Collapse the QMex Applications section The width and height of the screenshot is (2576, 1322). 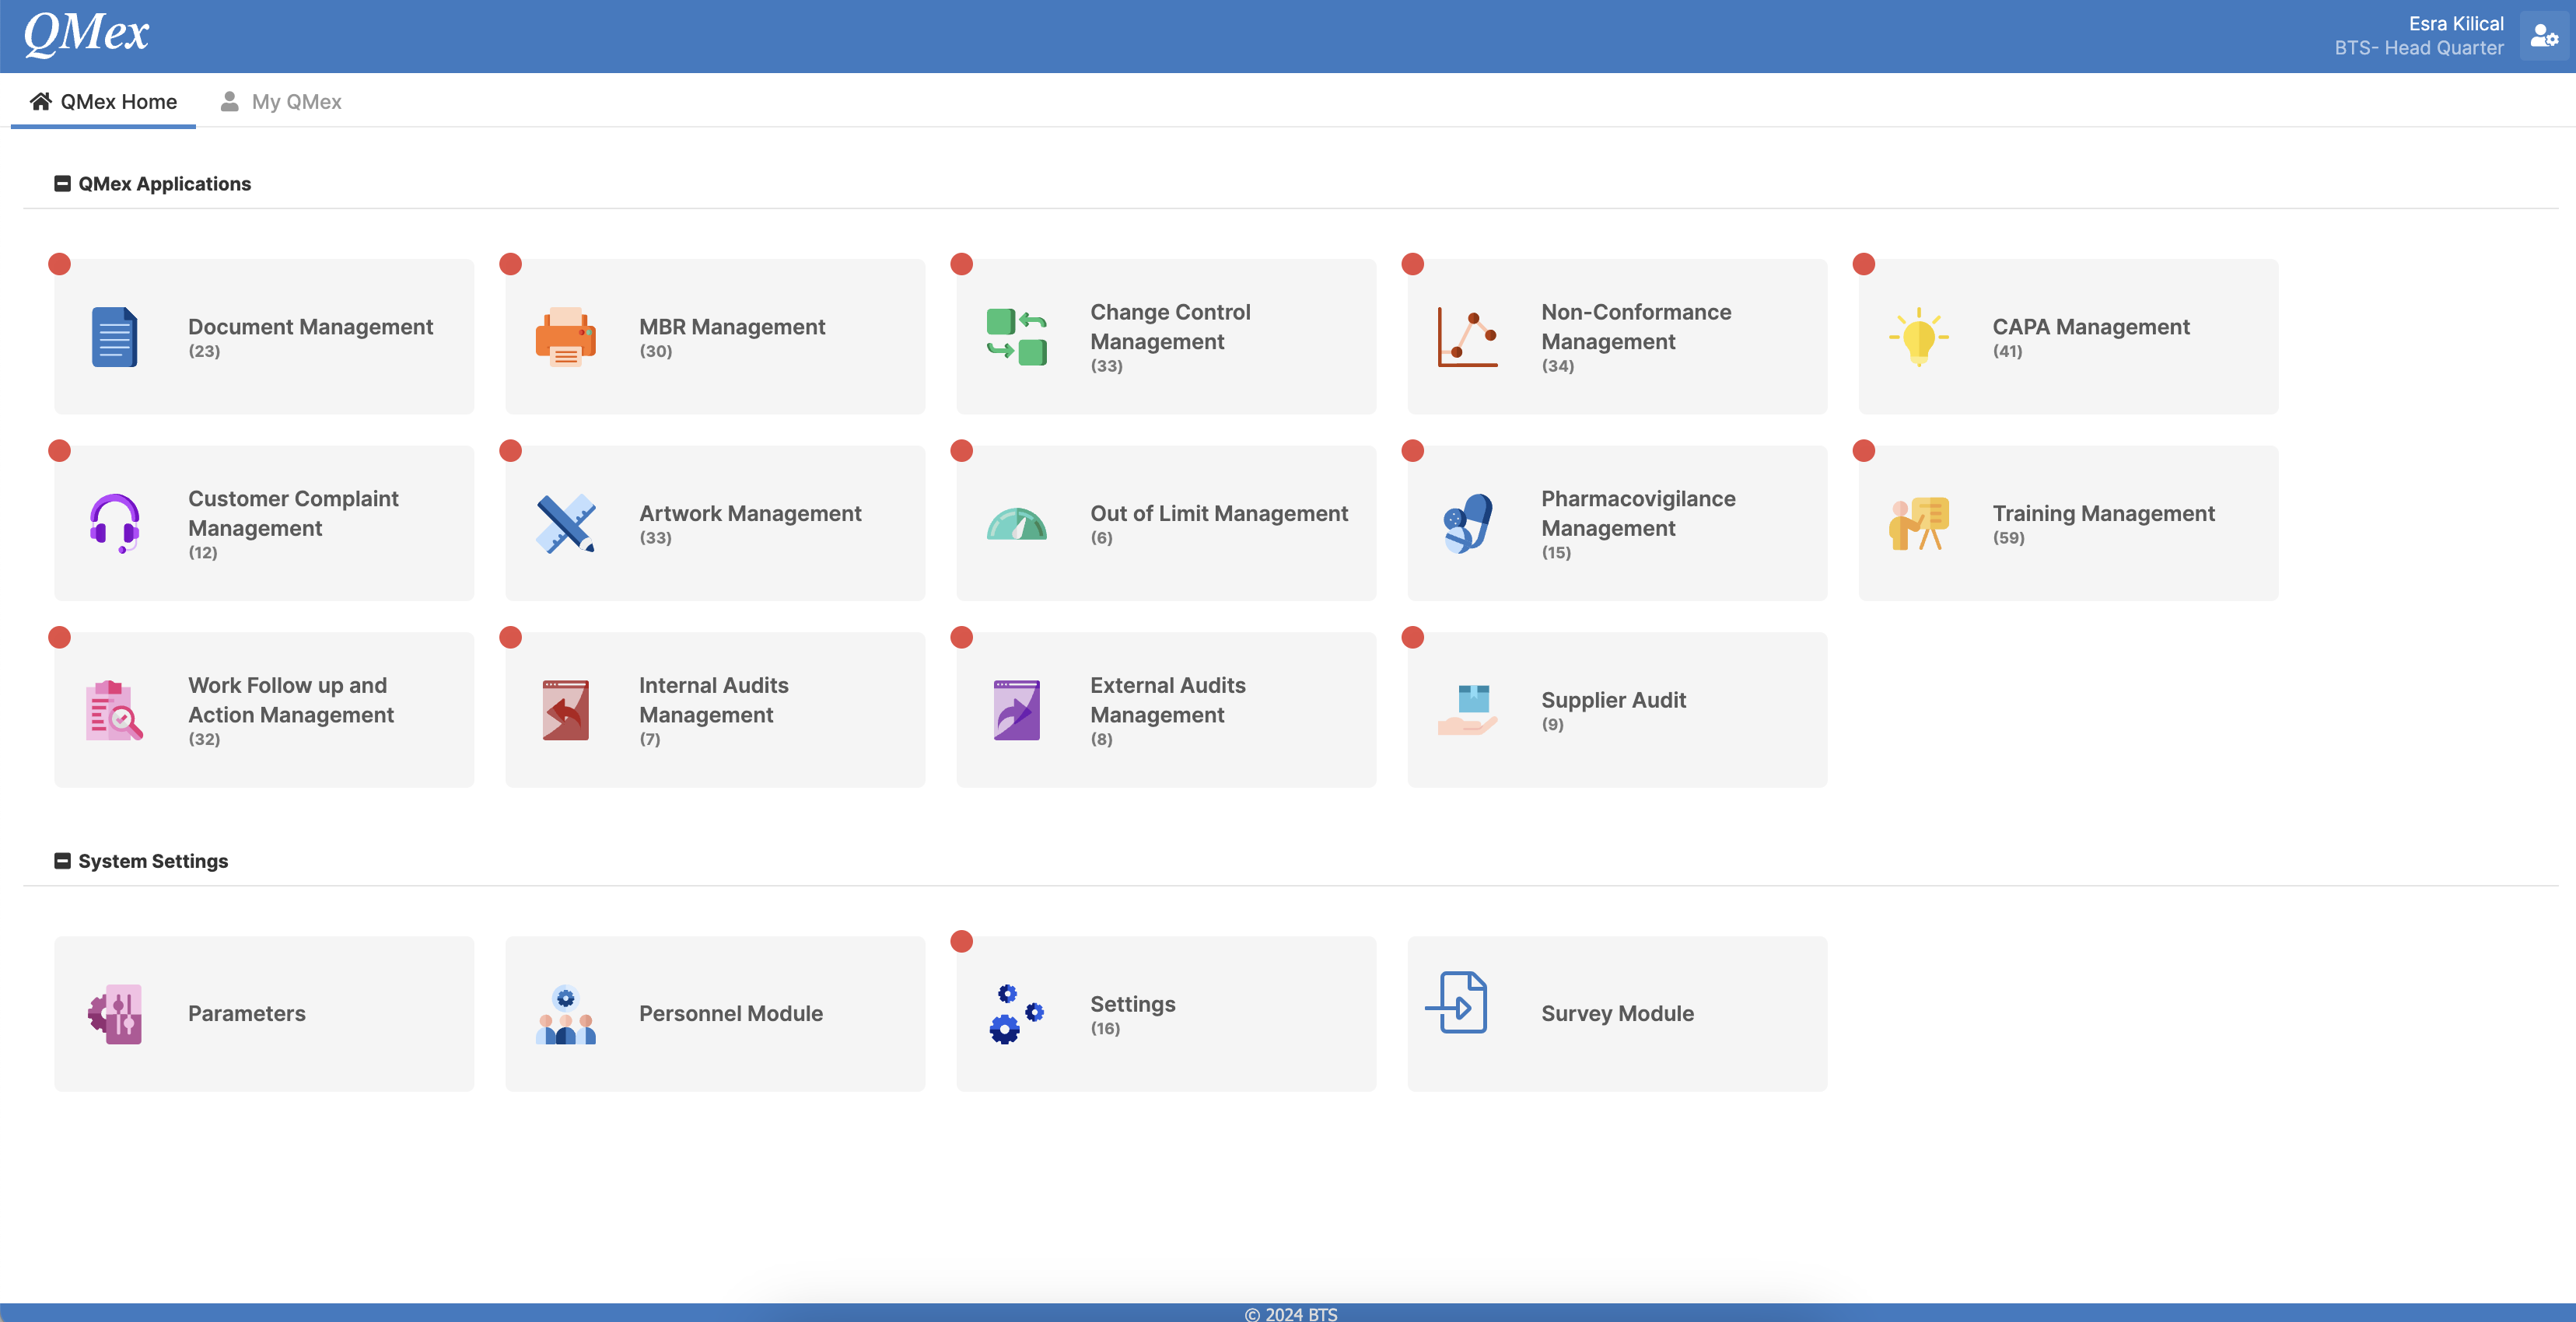click(x=62, y=184)
